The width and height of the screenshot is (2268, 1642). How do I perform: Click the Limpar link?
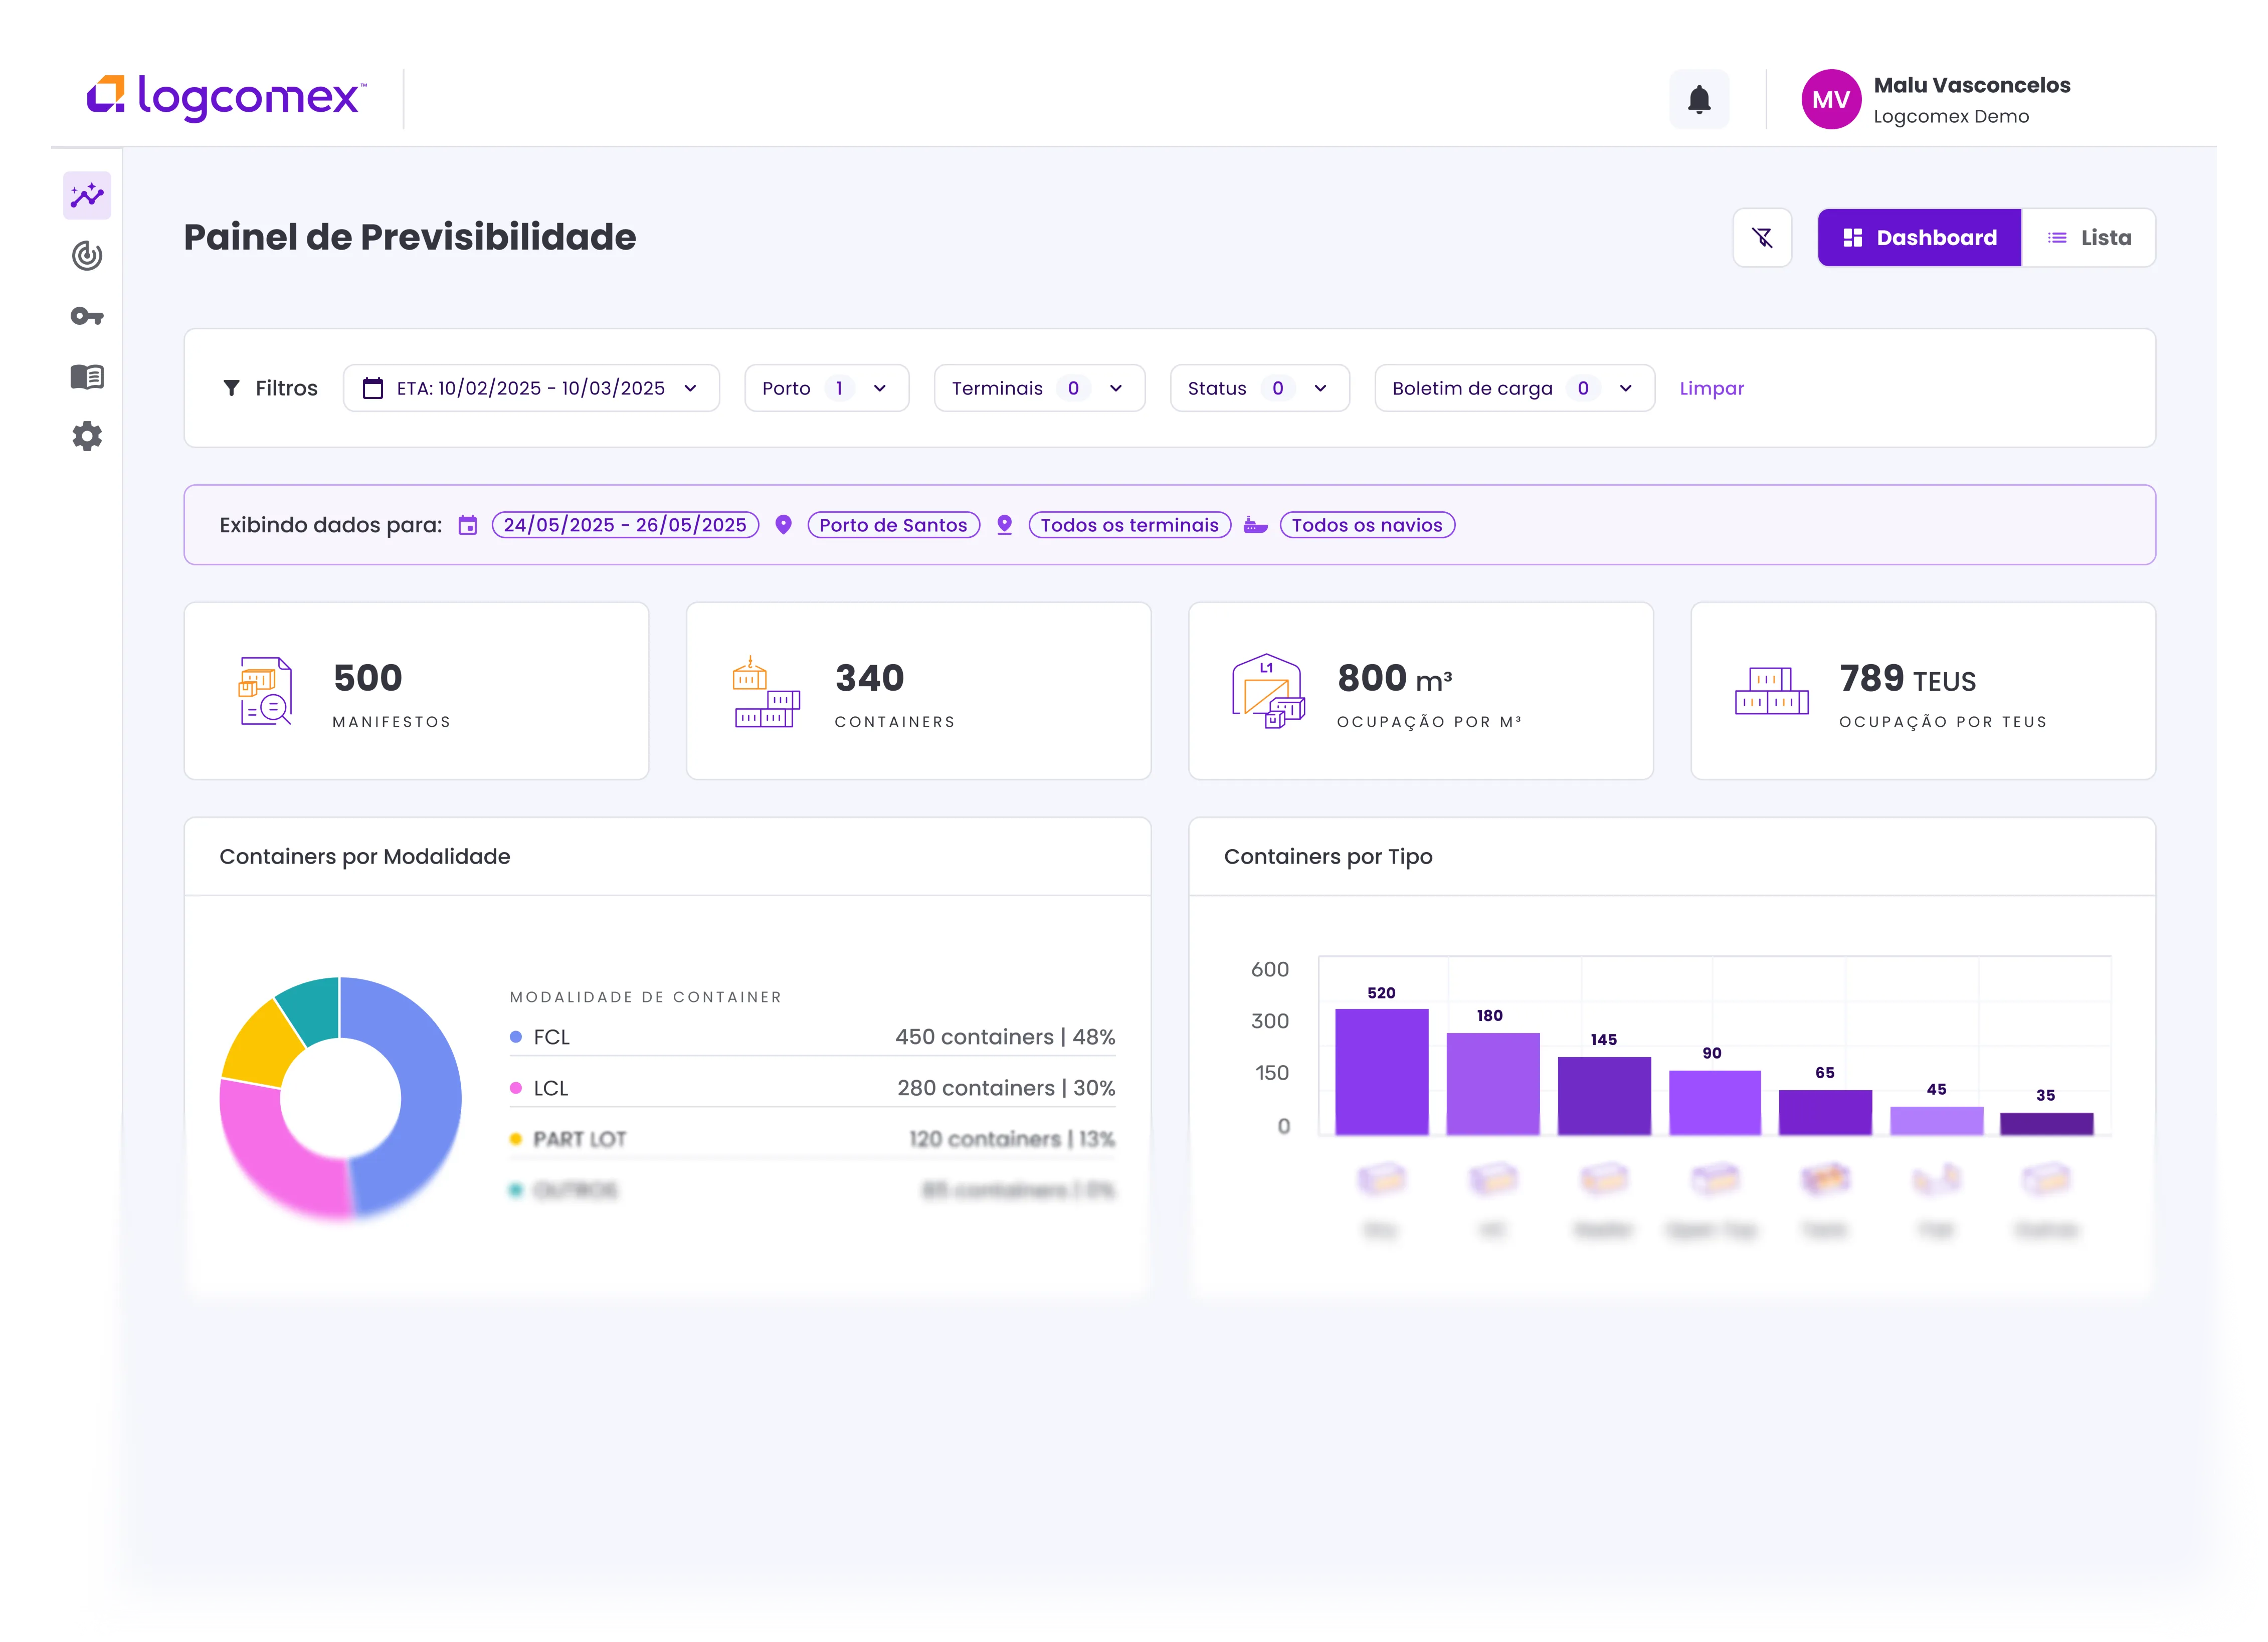[x=1711, y=388]
